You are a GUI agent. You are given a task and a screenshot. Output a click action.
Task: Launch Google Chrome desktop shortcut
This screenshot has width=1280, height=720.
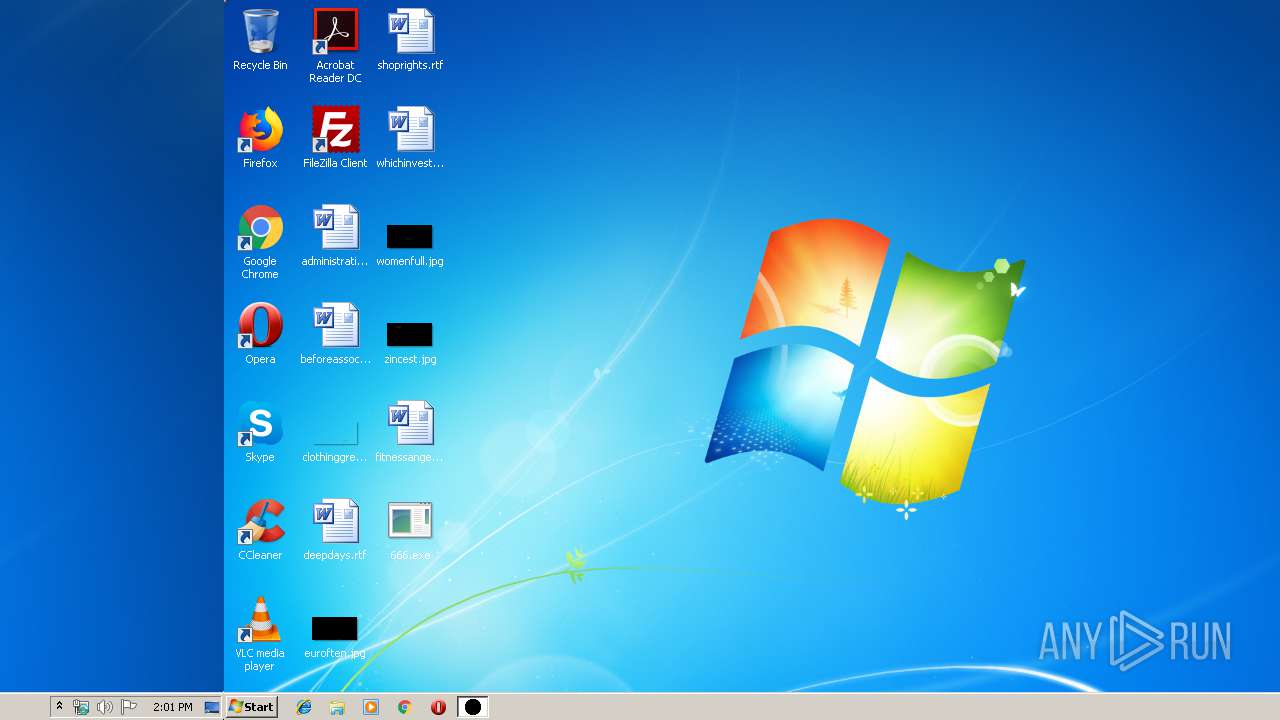260,242
